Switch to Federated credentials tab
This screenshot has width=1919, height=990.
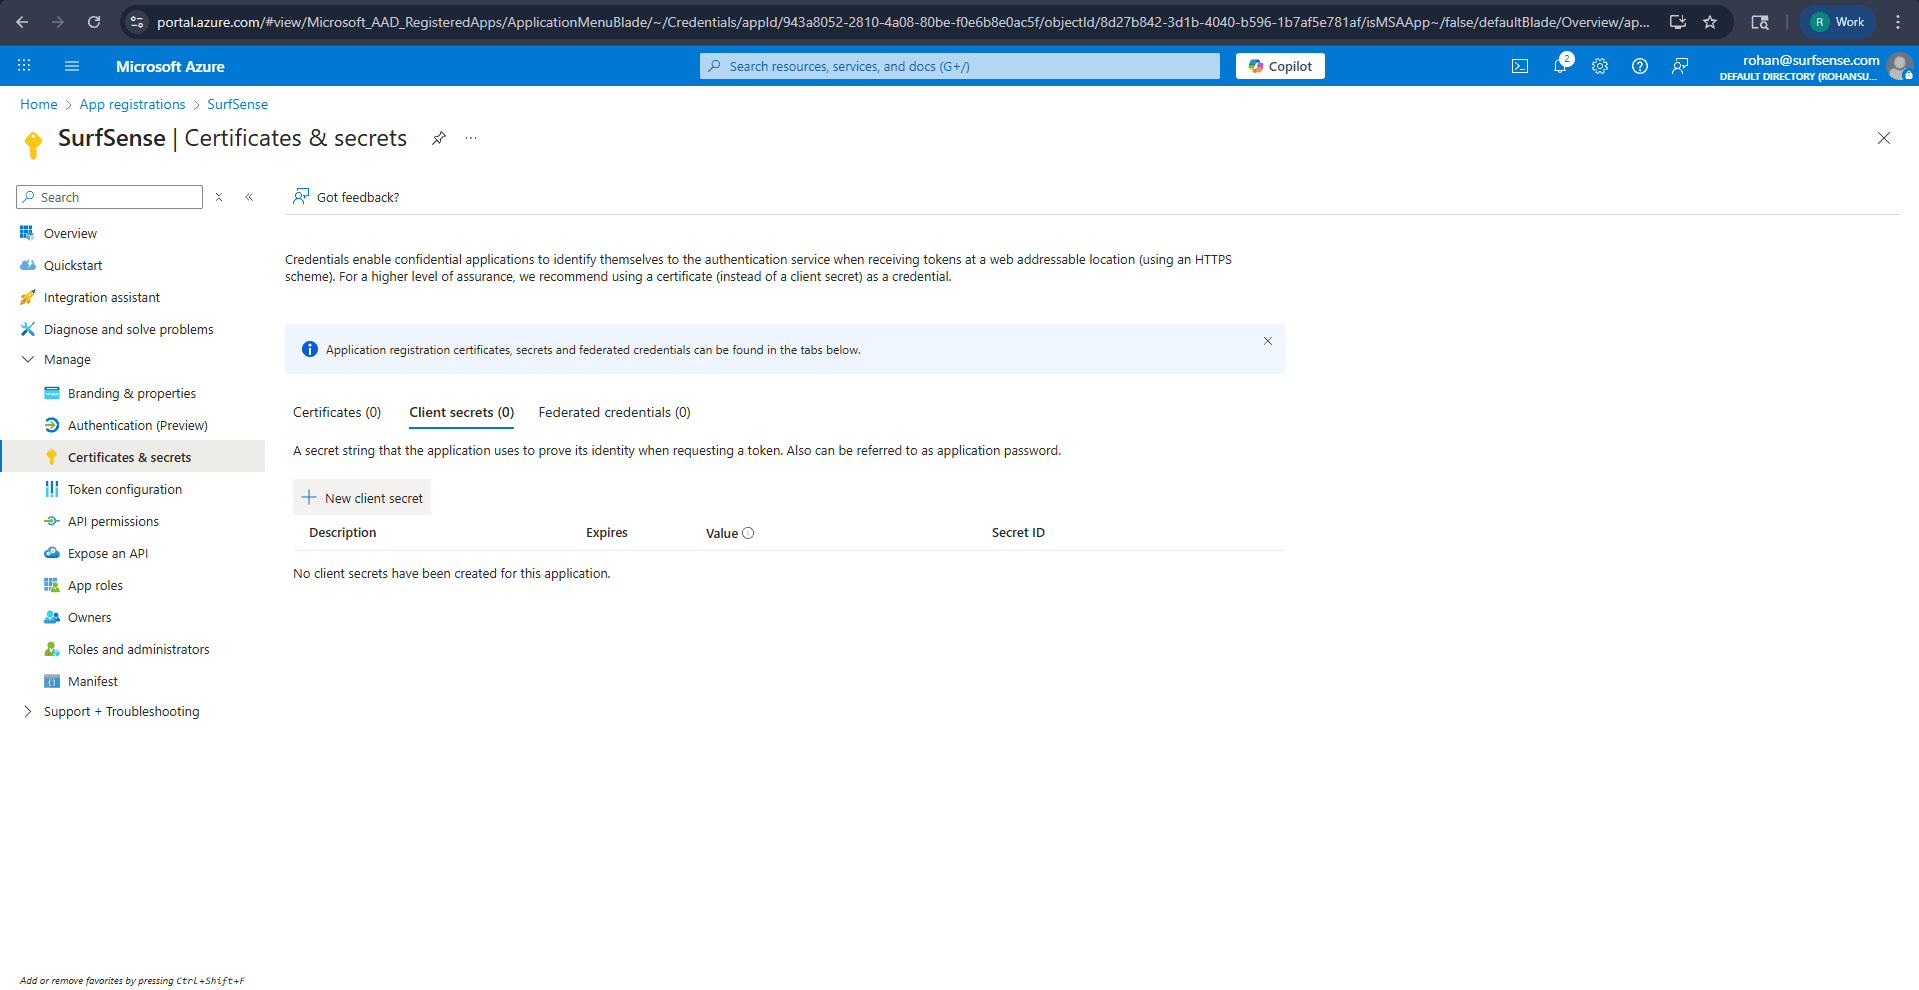pyautogui.click(x=614, y=412)
